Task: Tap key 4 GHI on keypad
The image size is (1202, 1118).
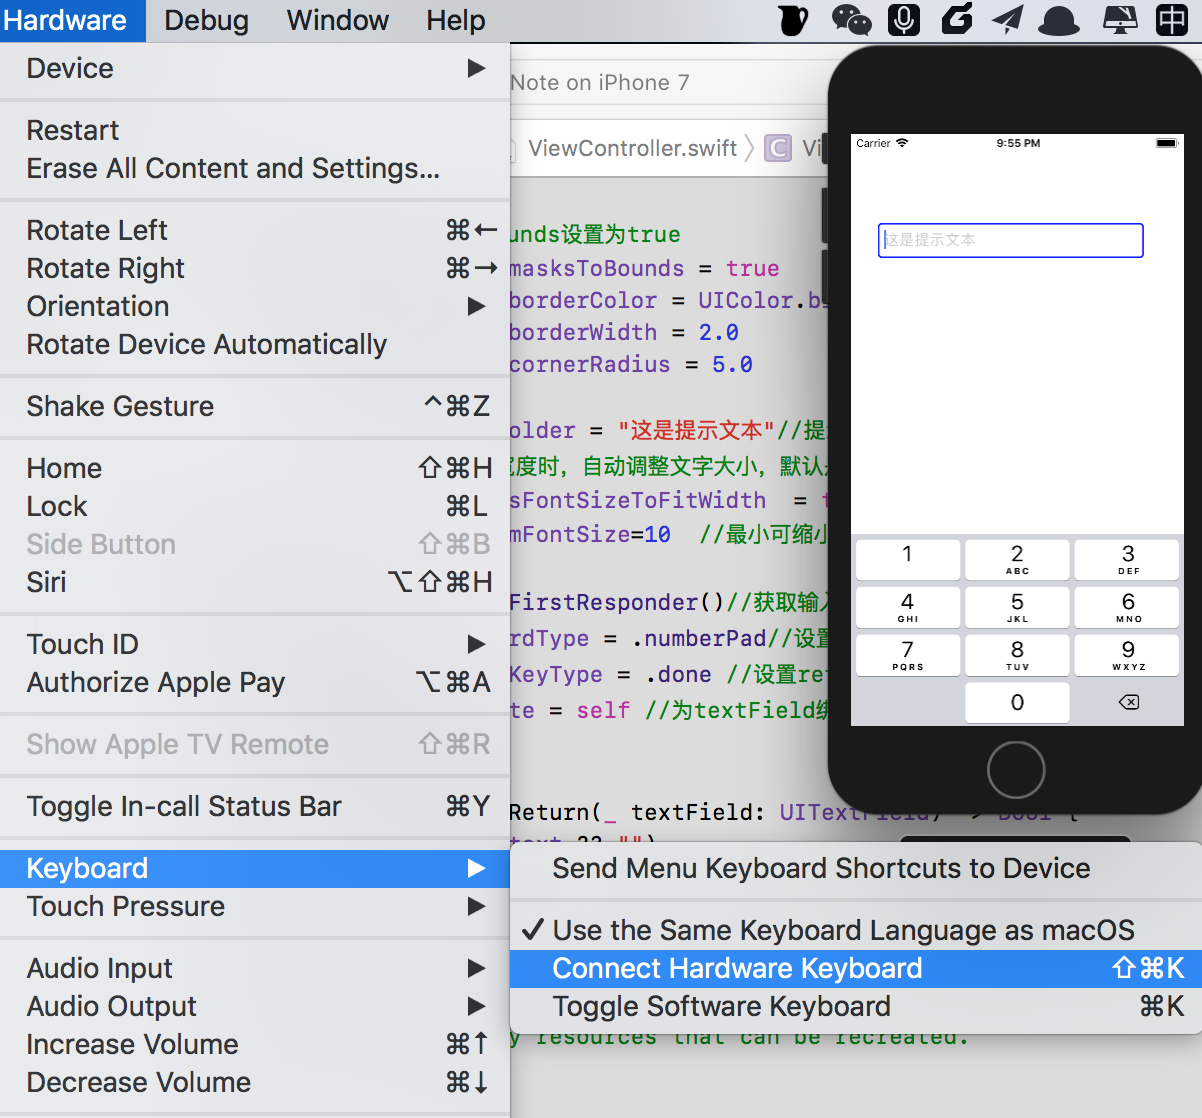Action: coord(907,607)
